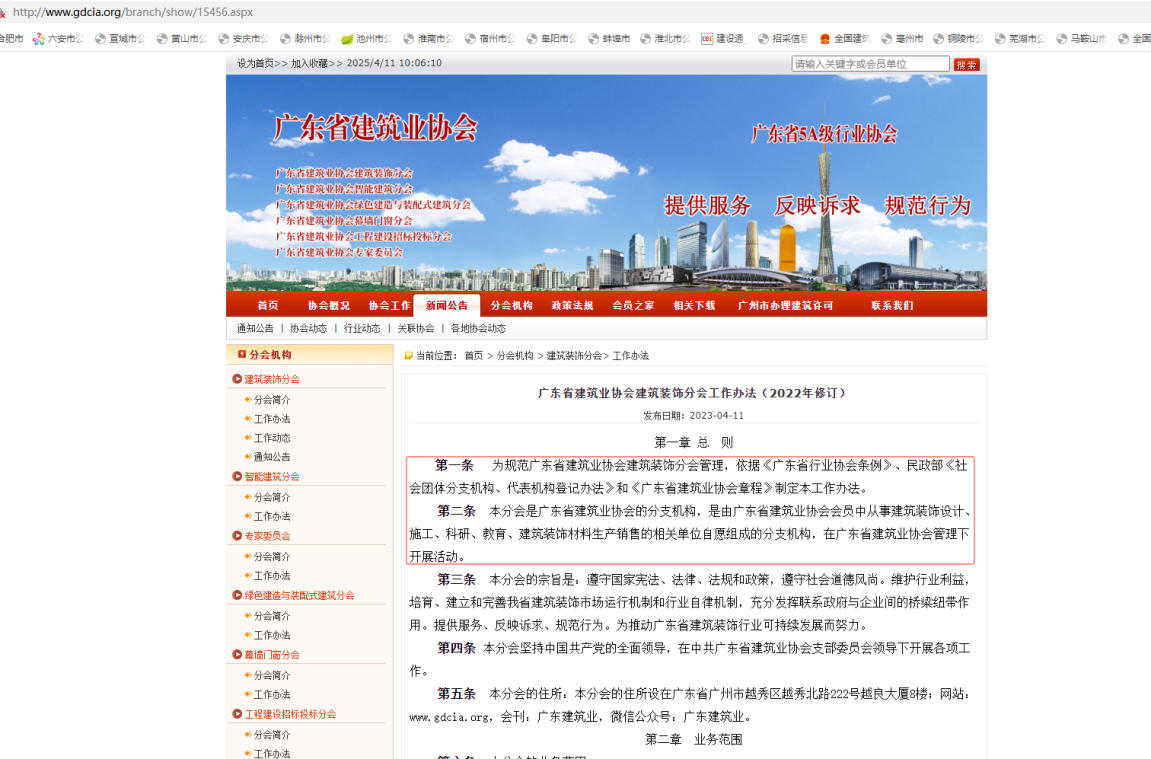Expand the 绿色建造与装配式建筑分会 section
Screen dimensions: 1151x759
299,595
